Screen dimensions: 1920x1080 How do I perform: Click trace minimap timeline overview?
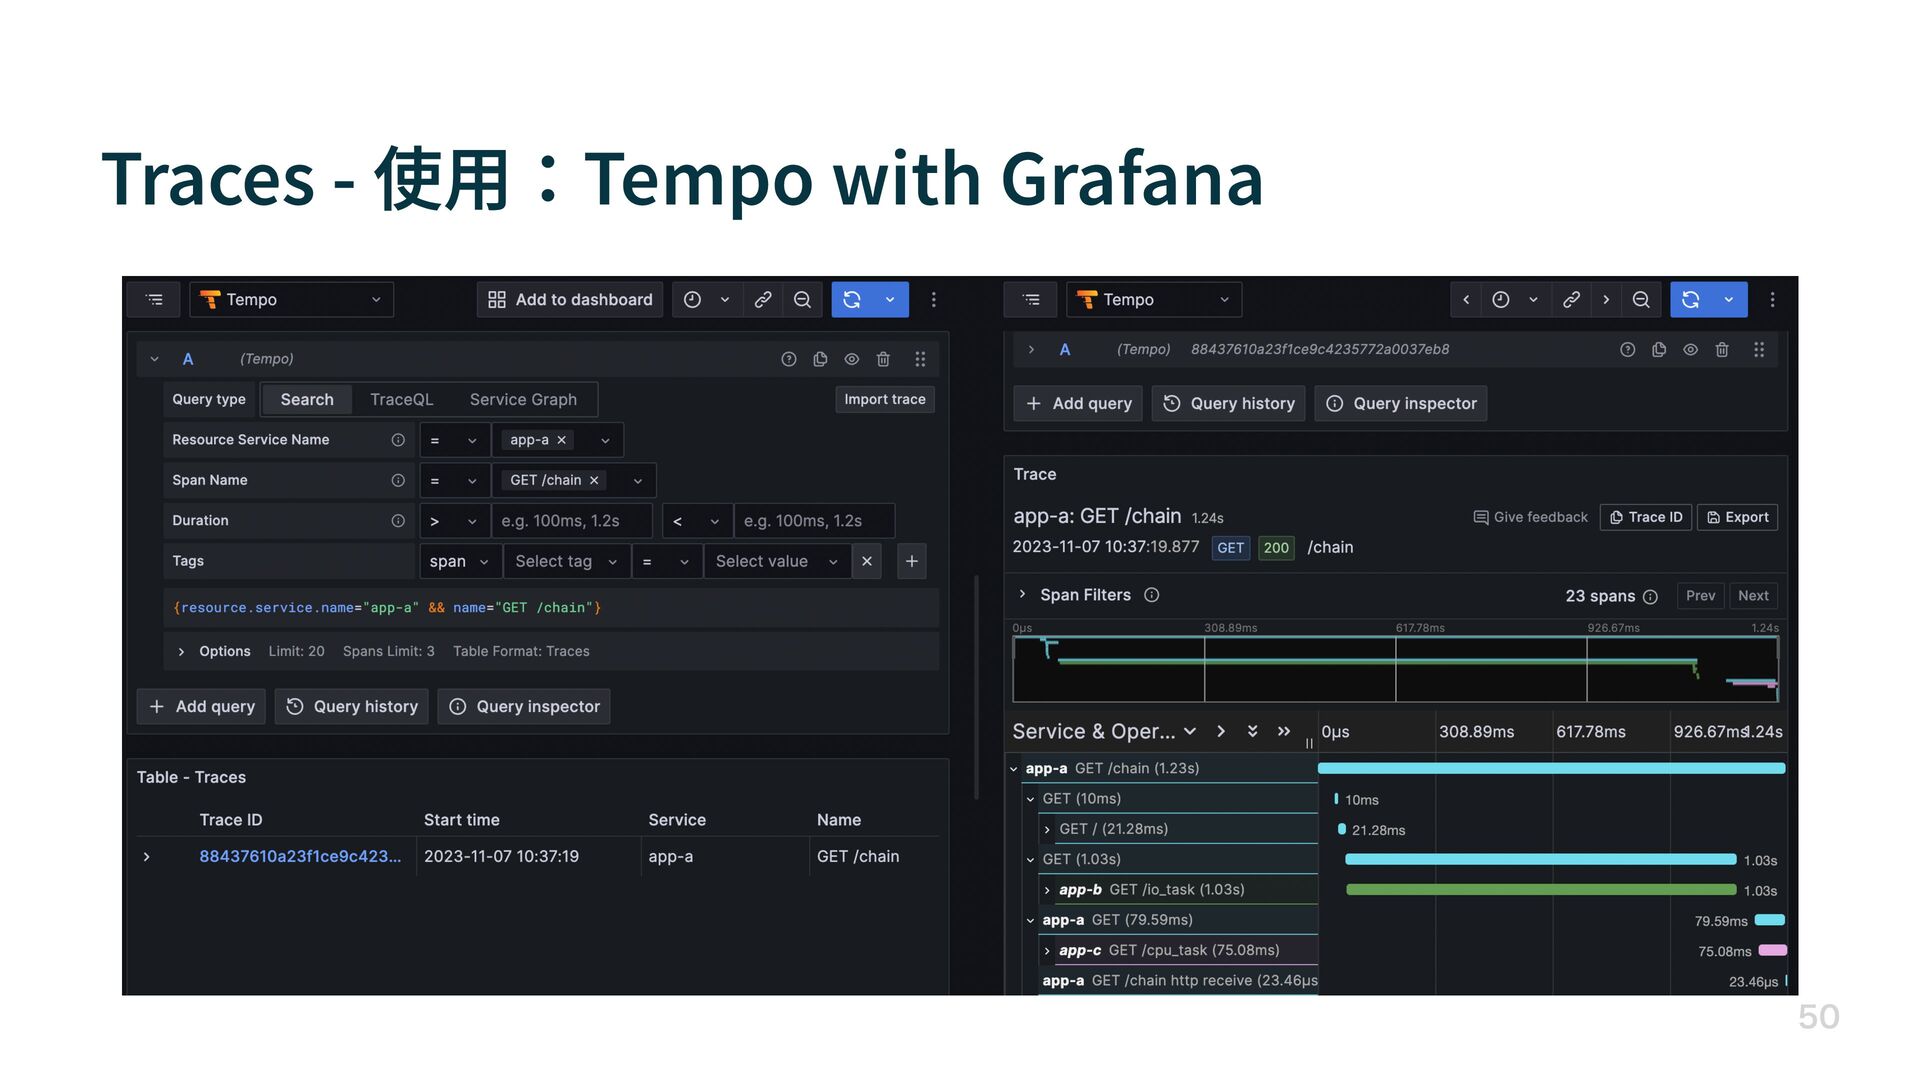click(x=1396, y=669)
